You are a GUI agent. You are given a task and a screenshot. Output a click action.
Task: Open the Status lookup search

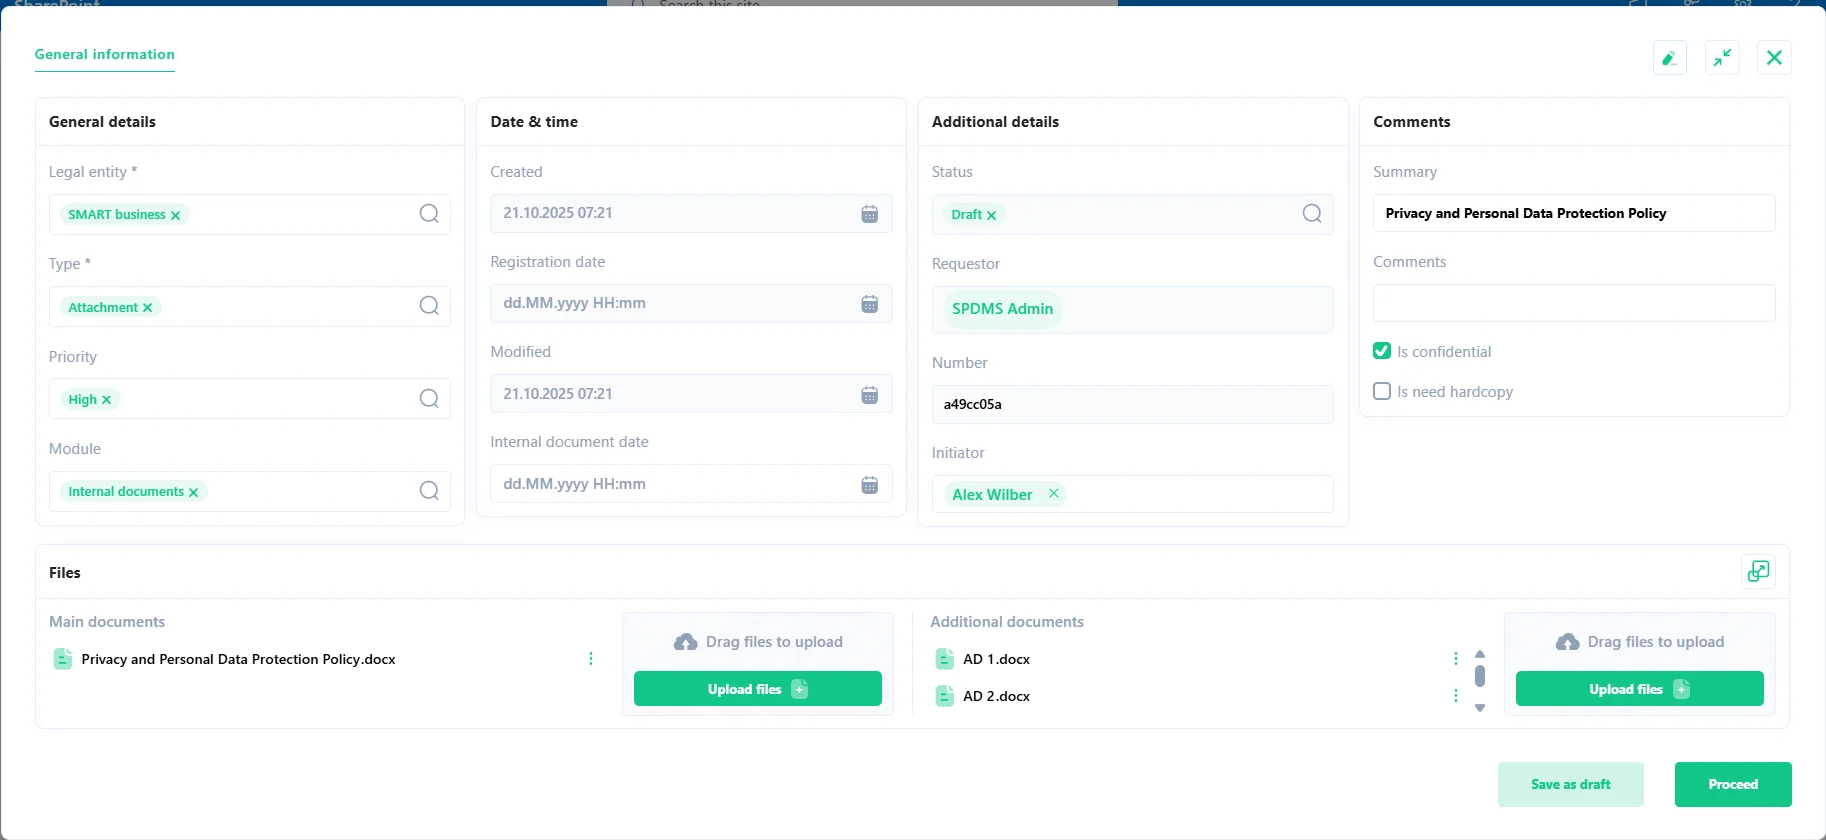coord(1312,214)
